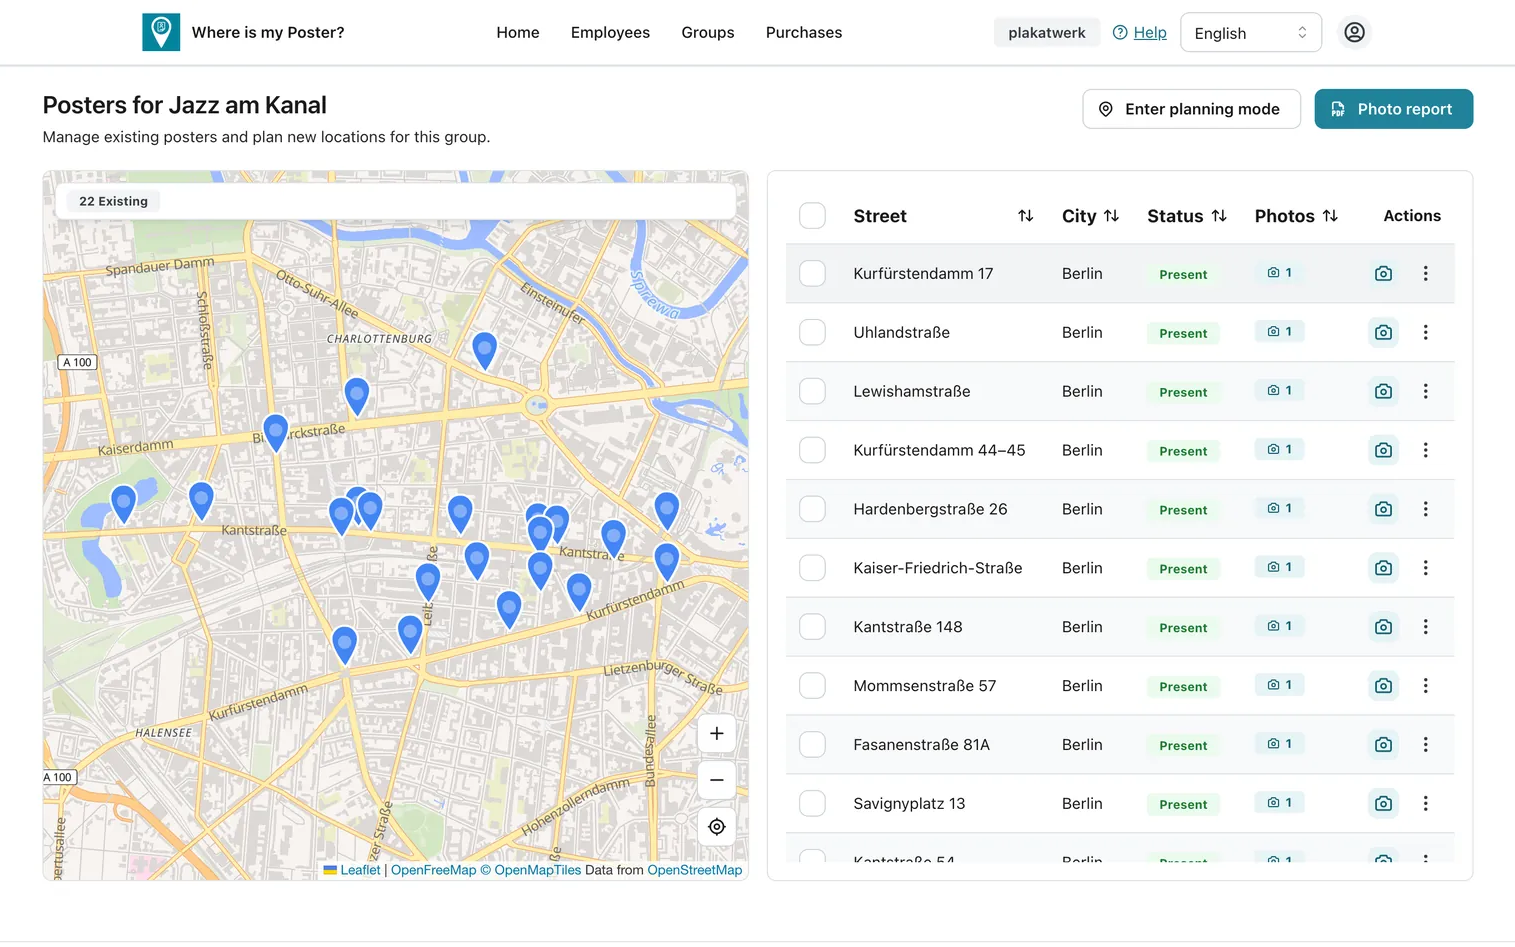The height and width of the screenshot is (947, 1515).
Task: Open the user account profile icon
Action: [1354, 32]
